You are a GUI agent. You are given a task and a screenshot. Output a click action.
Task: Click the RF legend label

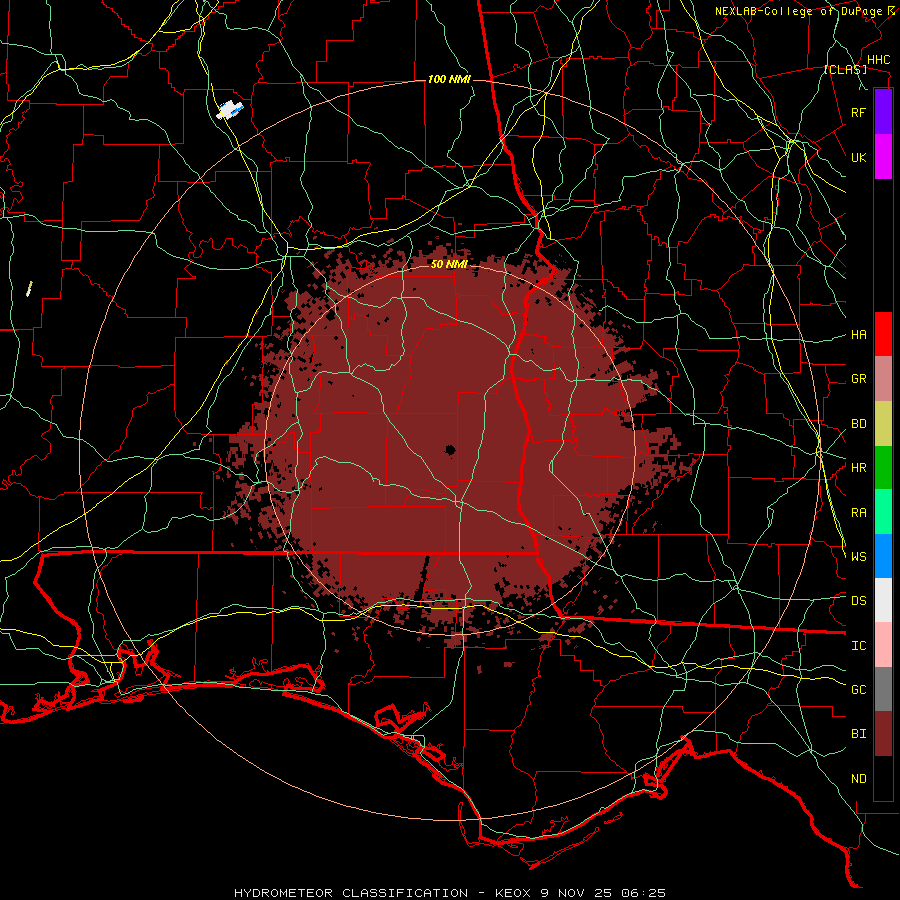[x=858, y=112]
